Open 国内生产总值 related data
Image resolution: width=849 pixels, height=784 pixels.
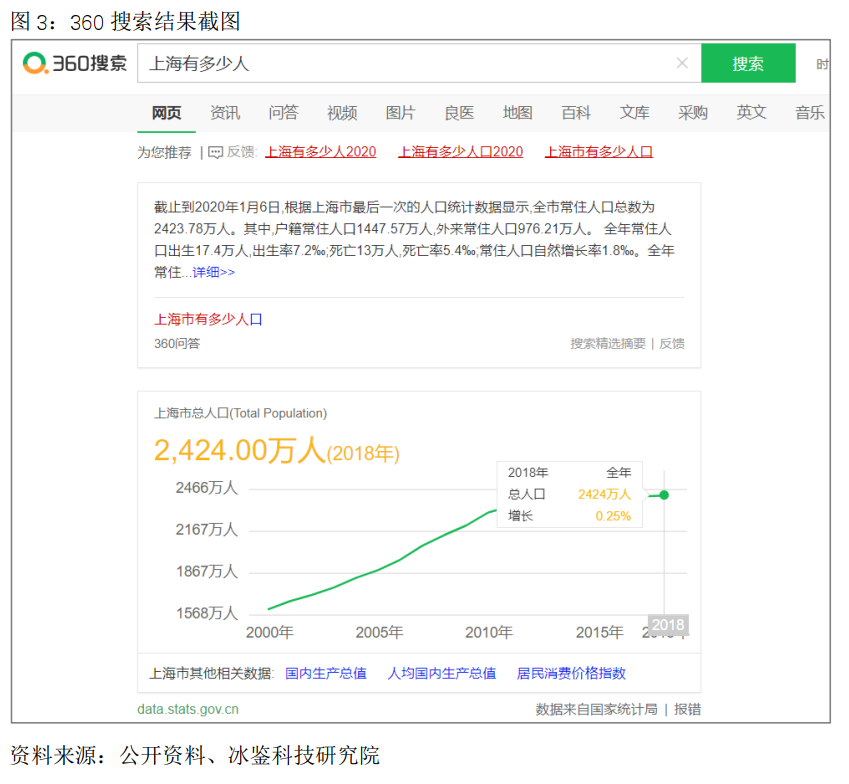point(325,673)
